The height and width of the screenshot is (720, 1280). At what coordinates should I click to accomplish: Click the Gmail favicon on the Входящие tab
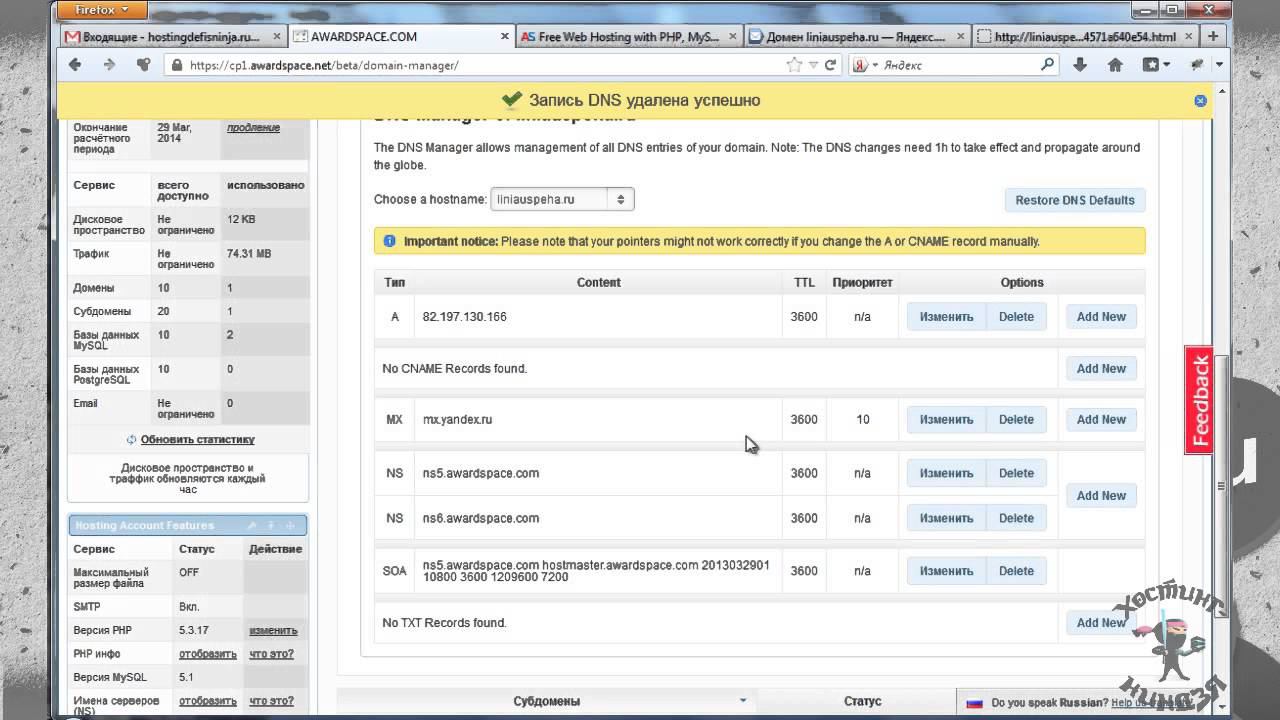point(72,37)
